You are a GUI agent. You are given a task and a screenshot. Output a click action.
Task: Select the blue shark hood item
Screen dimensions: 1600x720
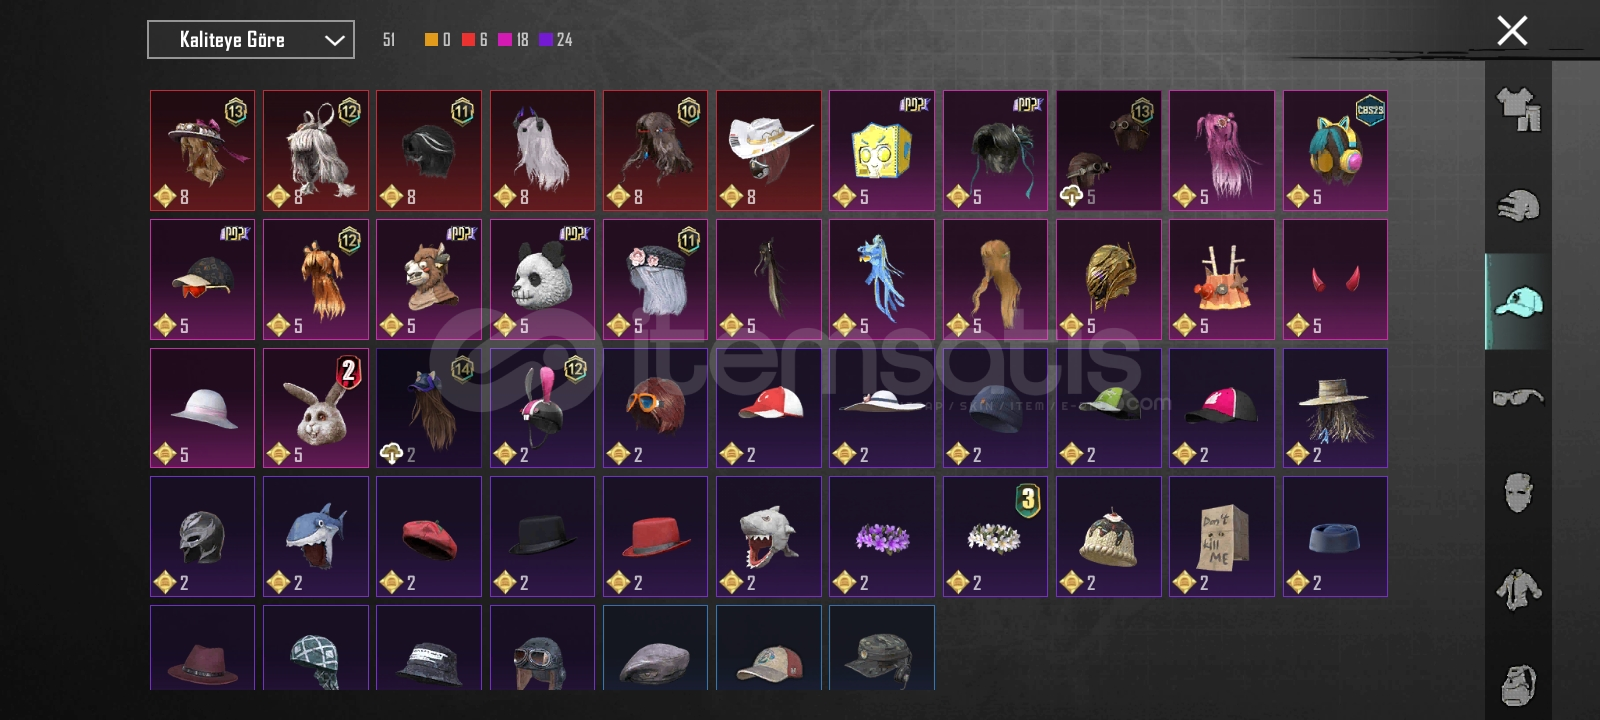tap(316, 536)
